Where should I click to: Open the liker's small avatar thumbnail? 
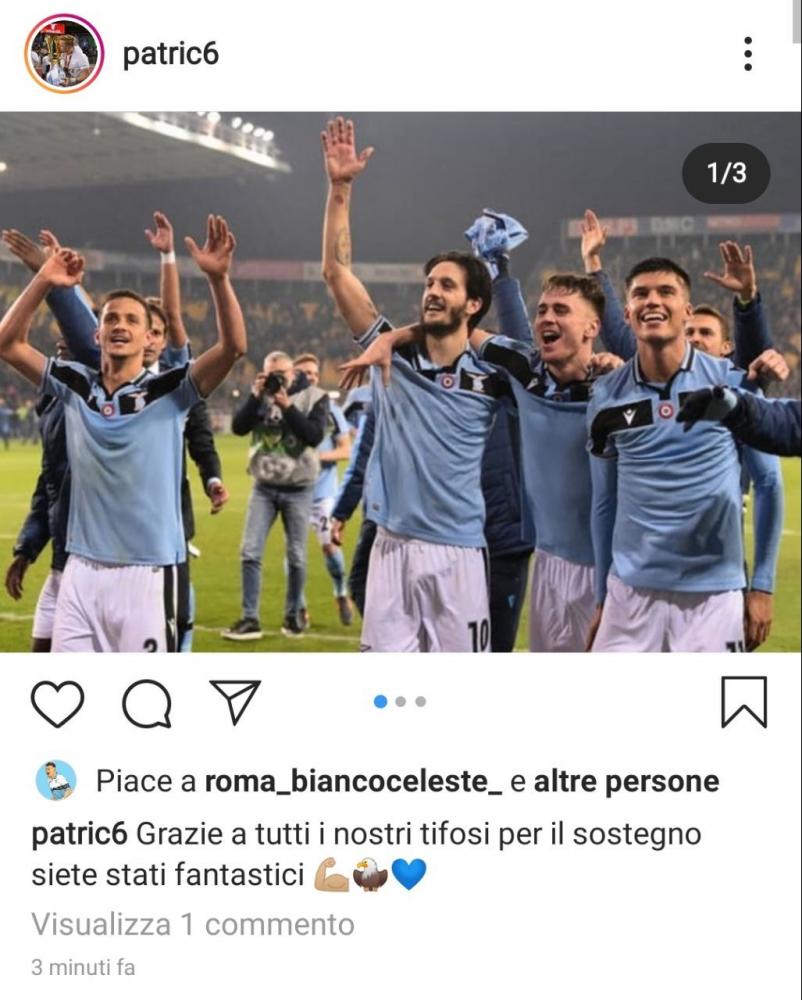point(56,781)
